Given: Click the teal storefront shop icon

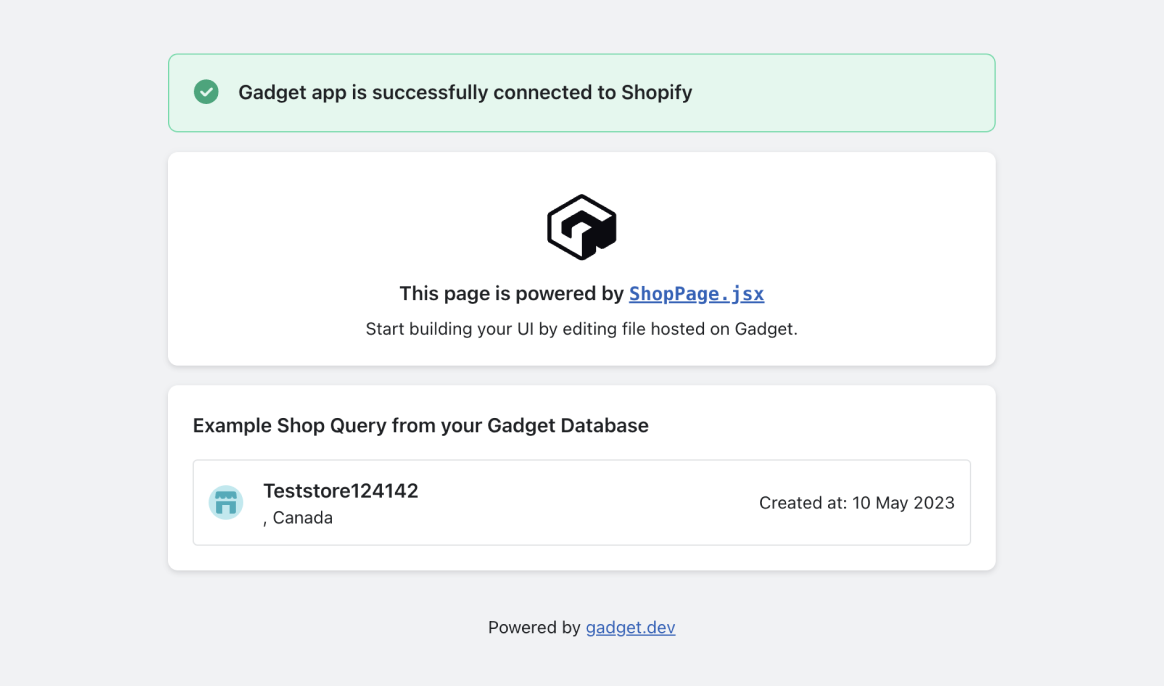Looking at the screenshot, I should [x=226, y=503].
